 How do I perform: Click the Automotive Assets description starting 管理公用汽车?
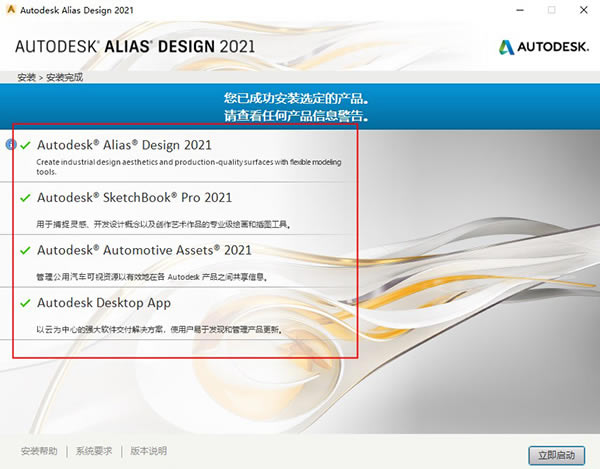[152, 277]
